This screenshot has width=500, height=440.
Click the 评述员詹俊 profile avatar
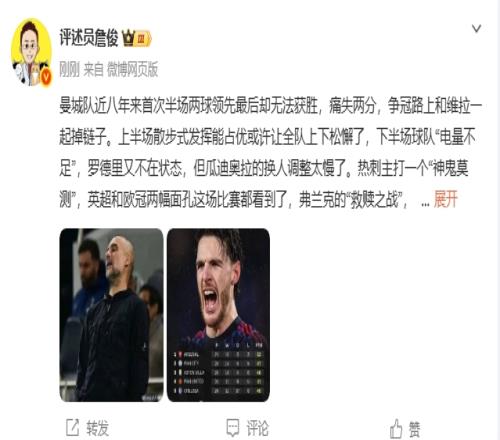[x=31, y=52]
